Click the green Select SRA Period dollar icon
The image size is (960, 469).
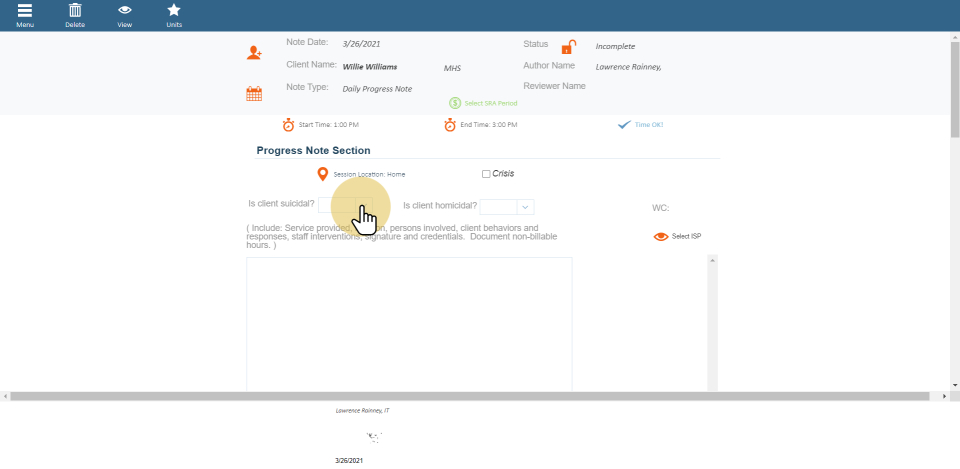(x=455, y=103)
